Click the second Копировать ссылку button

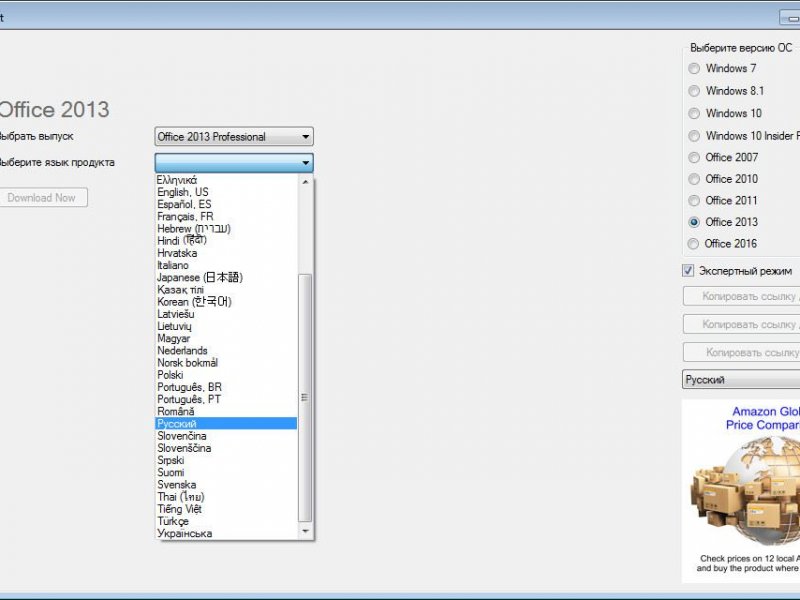pyautogui.click(x=741, y=324)
